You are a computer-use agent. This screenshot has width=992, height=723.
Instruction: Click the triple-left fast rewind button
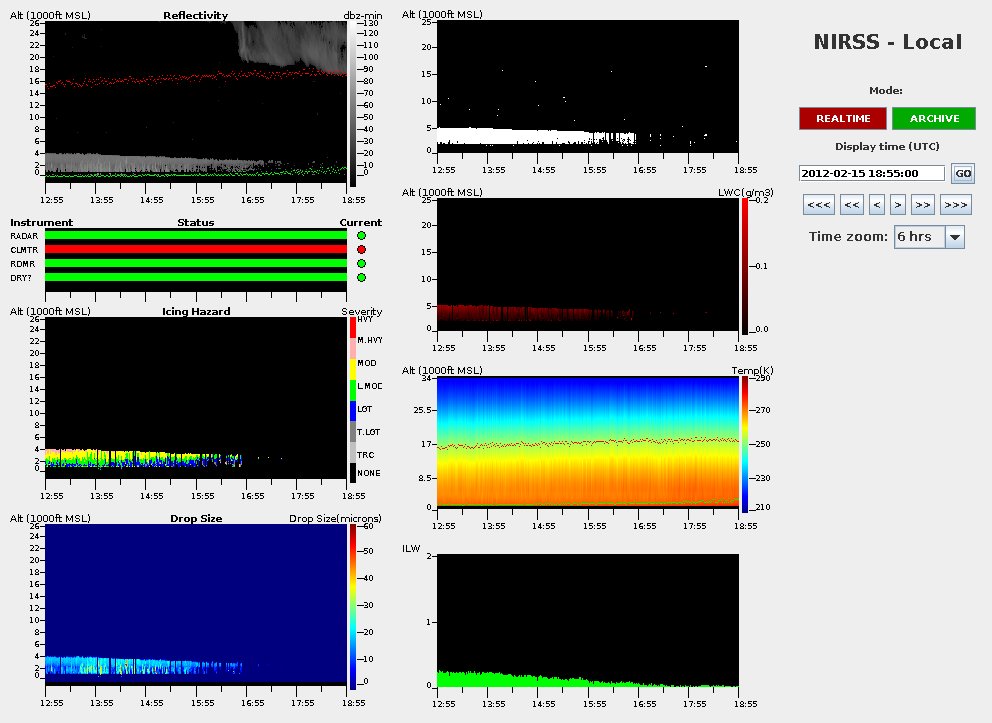coord(818,205)
